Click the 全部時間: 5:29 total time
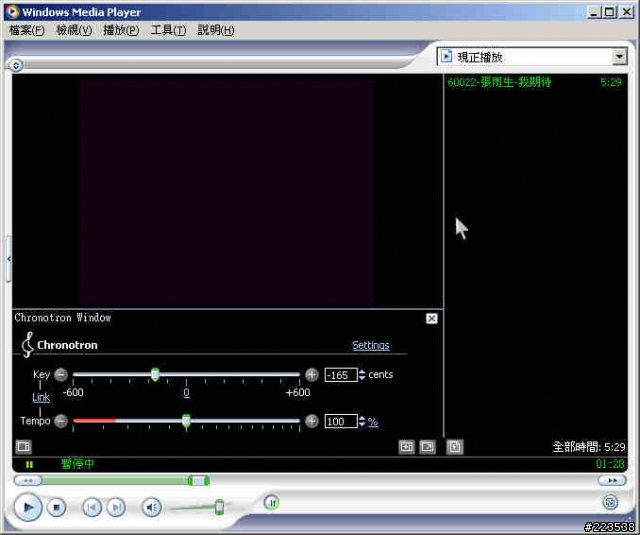Screen dimensions: 640x535 [x=589, y=447]
